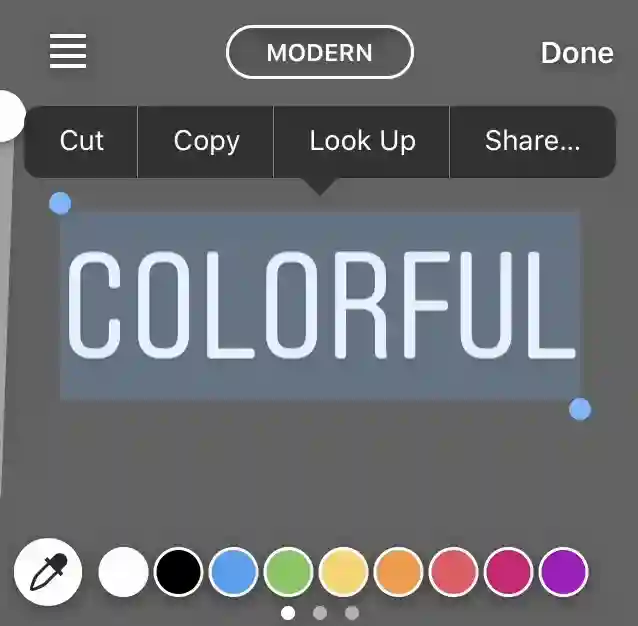Pick the purple color swatch
Screen dimensions: 638x626
click(564, 572)
